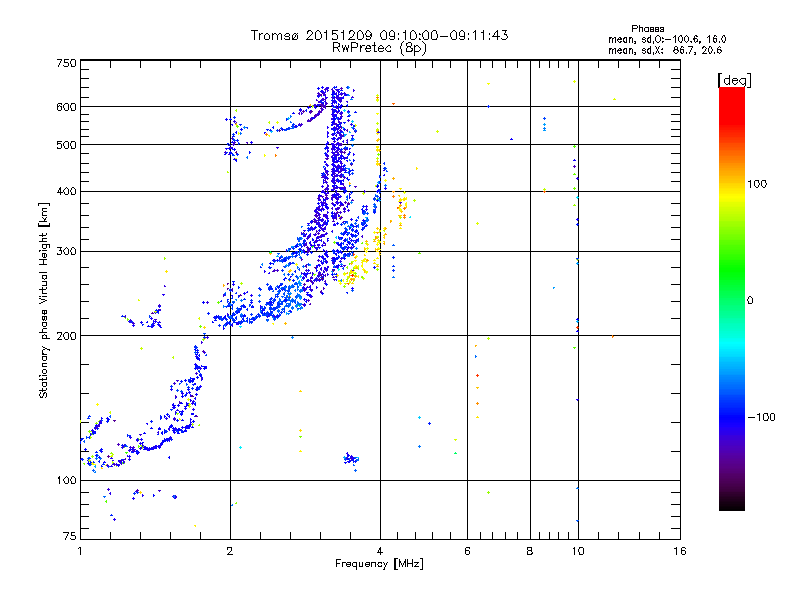Screen dimensions: 800x600
Task: Click the black bottom of the phase colorbar
Action: click(x=732, y=503)
